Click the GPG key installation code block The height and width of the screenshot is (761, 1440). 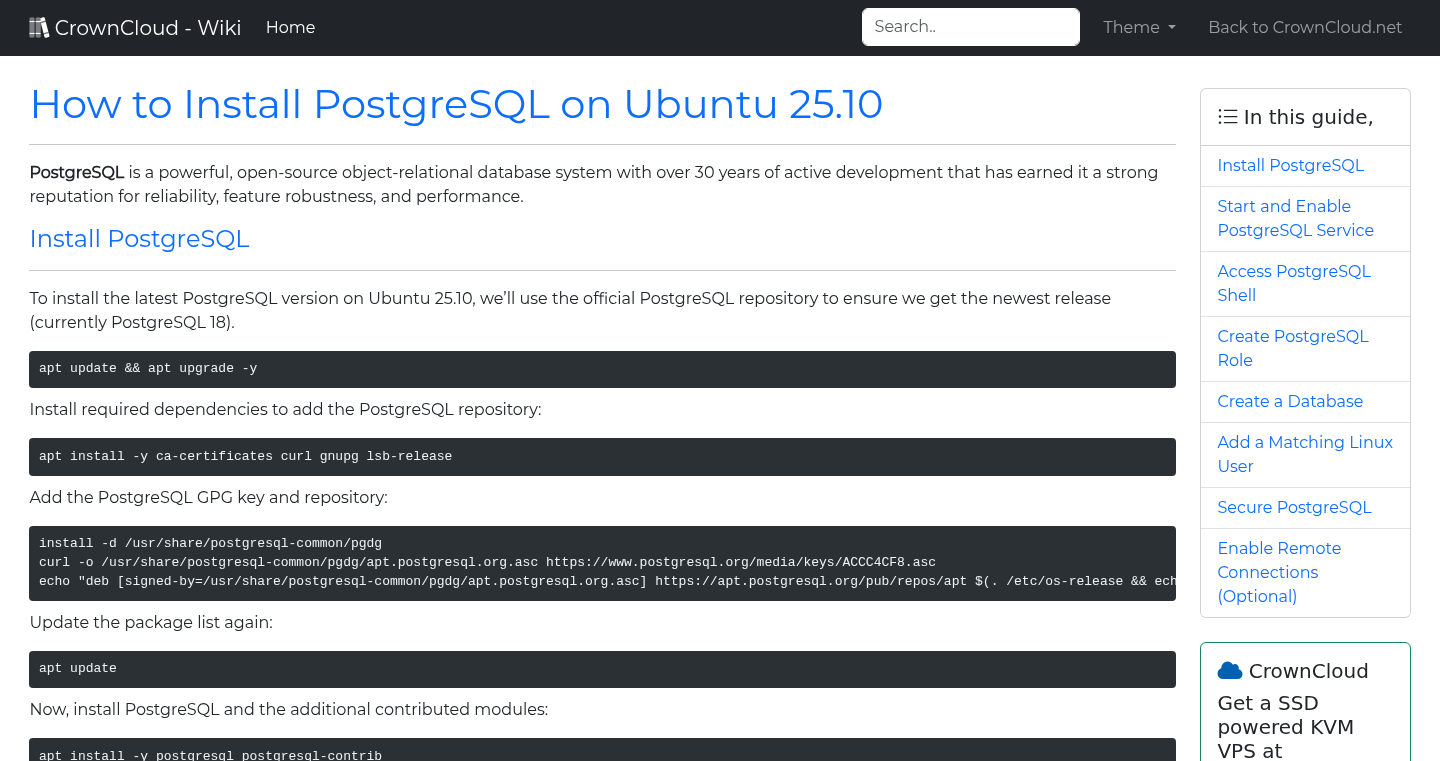(602, 562)
